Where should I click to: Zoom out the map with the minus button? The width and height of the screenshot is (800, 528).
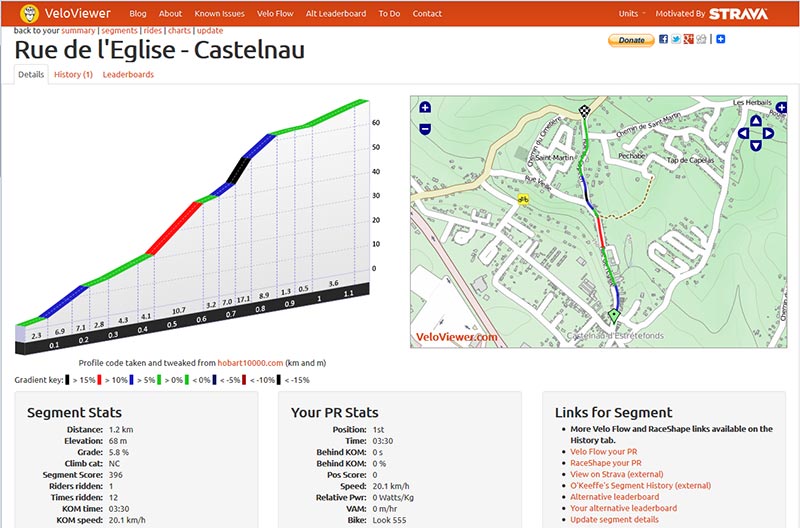[425, 129]
